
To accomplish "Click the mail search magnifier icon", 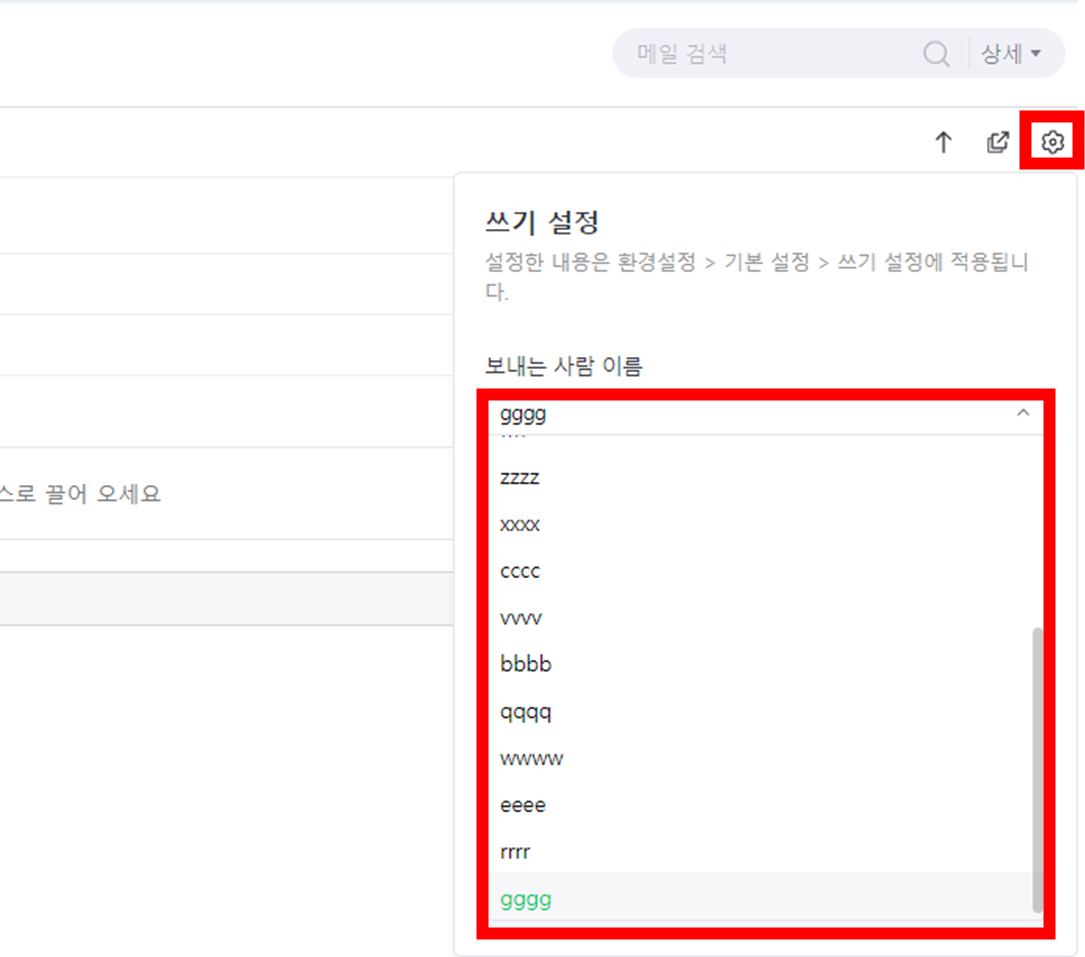I will 936,54.
